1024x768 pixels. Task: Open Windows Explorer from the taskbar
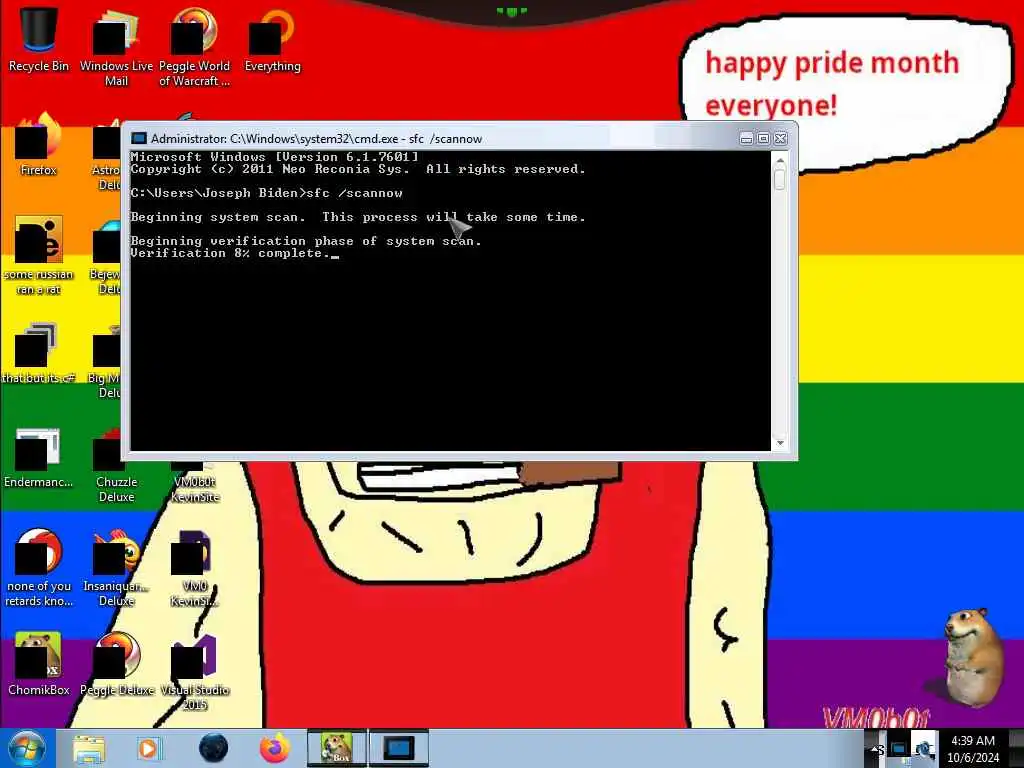click(x=89, y=749)
